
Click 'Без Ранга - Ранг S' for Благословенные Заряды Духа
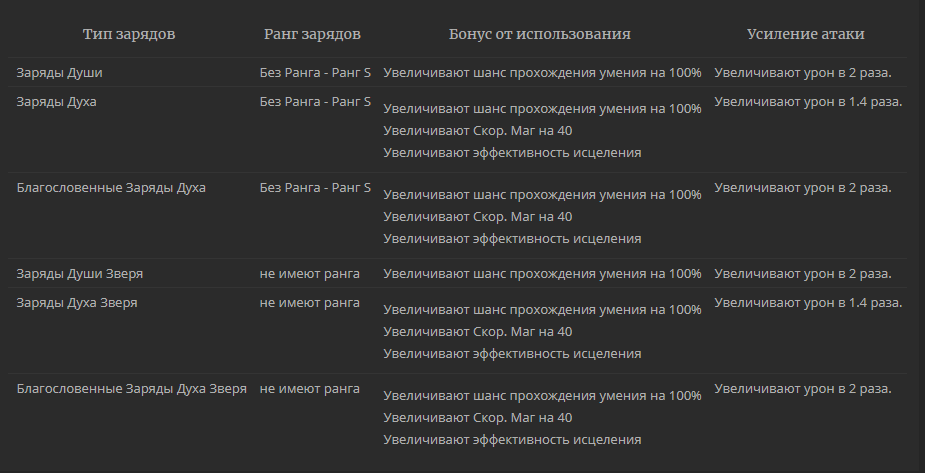315,188
